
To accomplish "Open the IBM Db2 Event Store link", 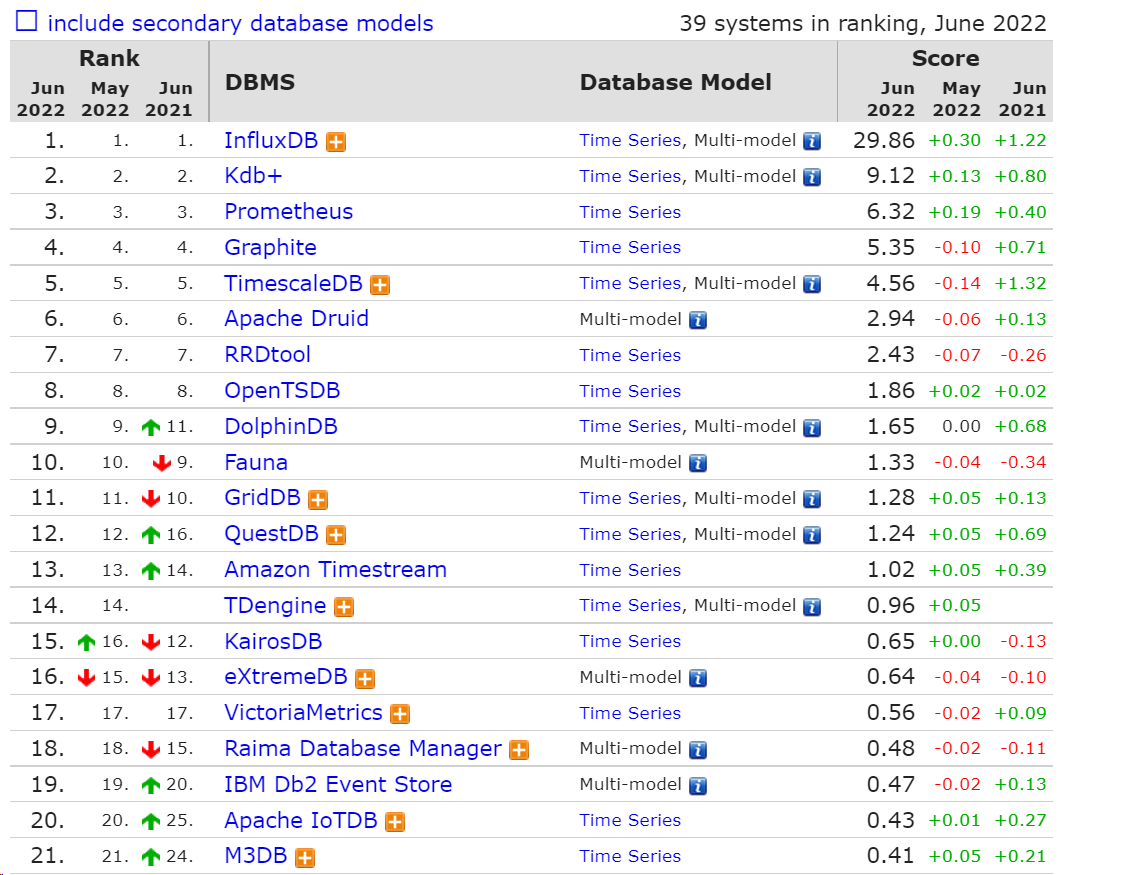I will pos(338,784).
